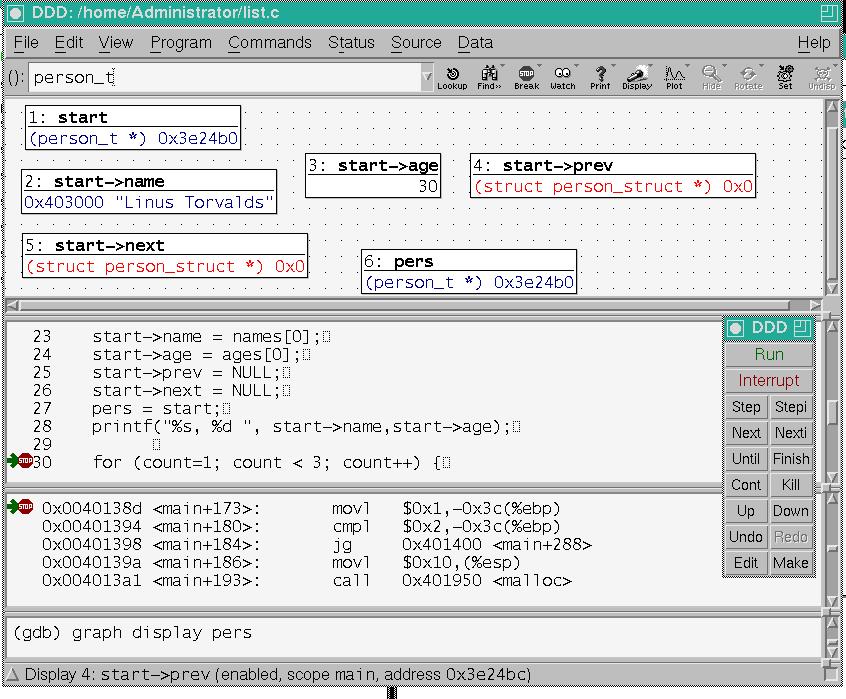Screen dimensions: 846x699
Task: Open the DDD main window menu icon
Action: 15,13
